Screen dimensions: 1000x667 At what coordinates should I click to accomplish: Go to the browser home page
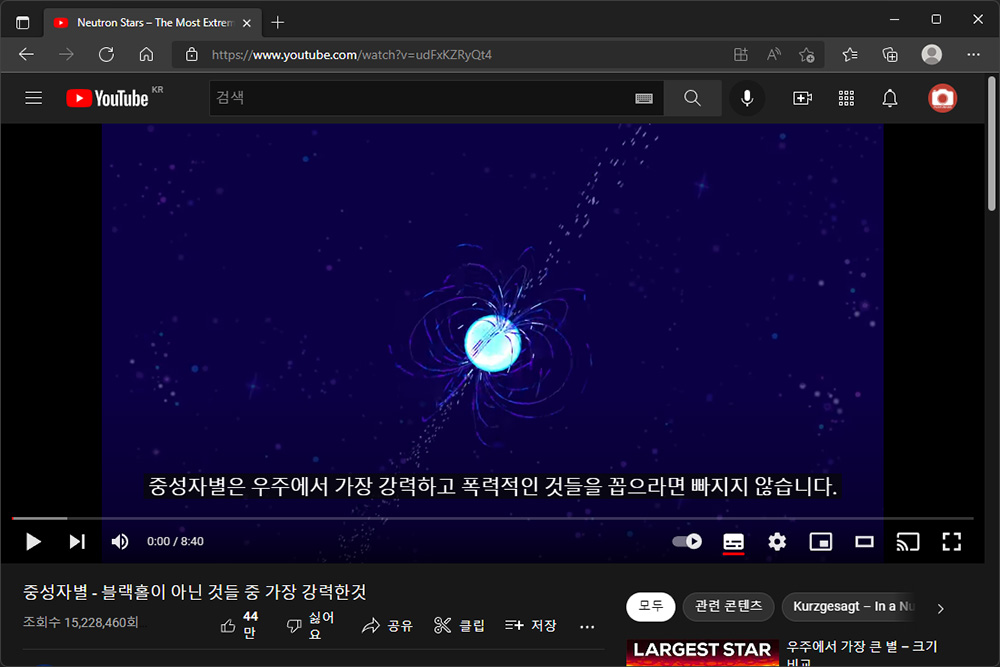pos(146,55)
